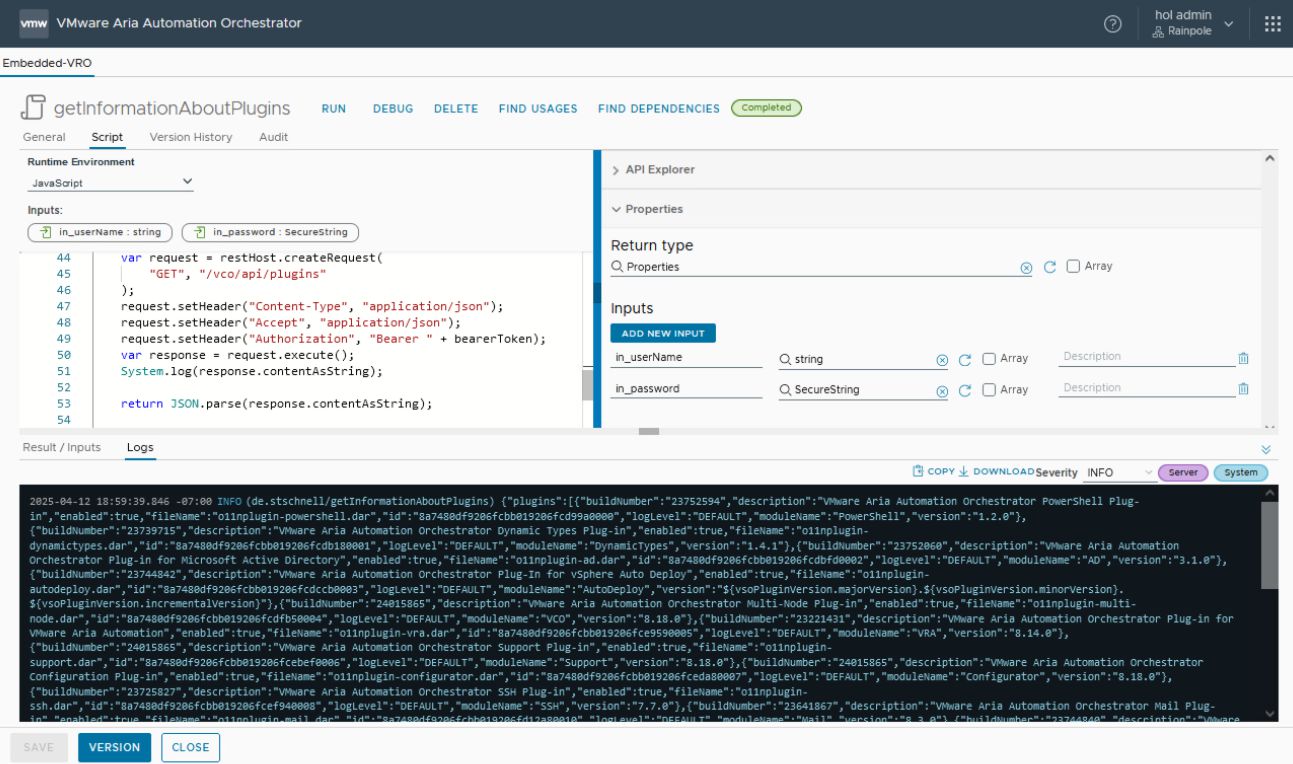Click the script action icon beside getInformationAboutPlugins
Image resolution: width=1293 pixels, height=764 pixels.
tap(34, 107)
